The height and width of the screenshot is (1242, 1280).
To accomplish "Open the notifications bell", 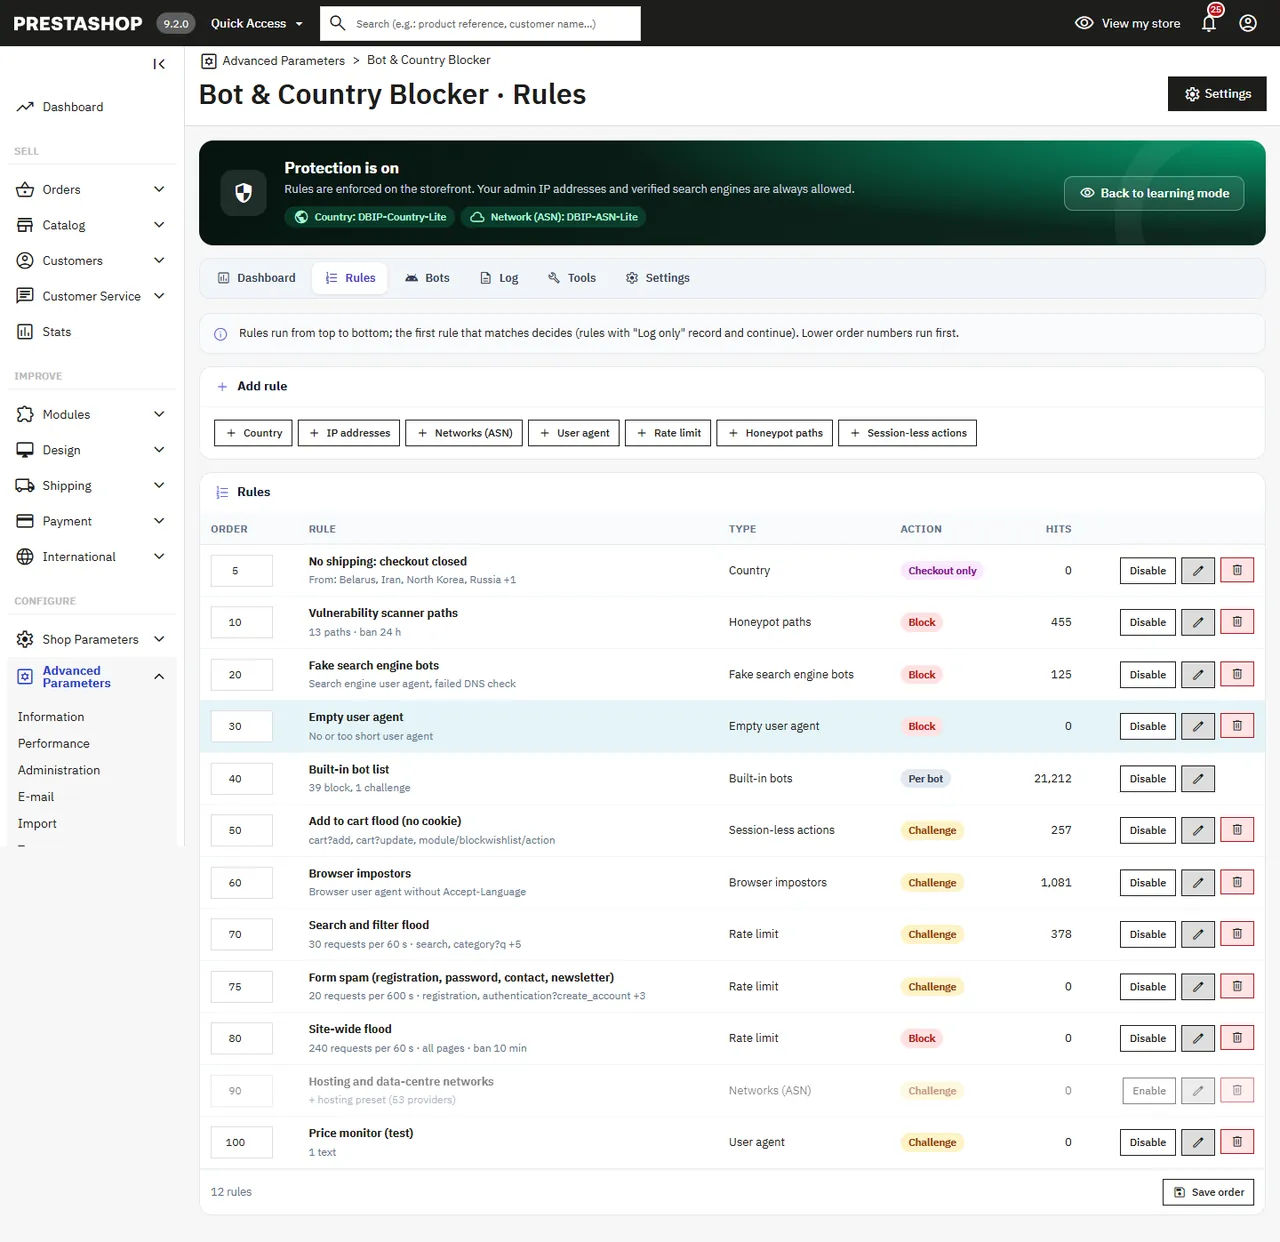I will (x=1209, y=23).
